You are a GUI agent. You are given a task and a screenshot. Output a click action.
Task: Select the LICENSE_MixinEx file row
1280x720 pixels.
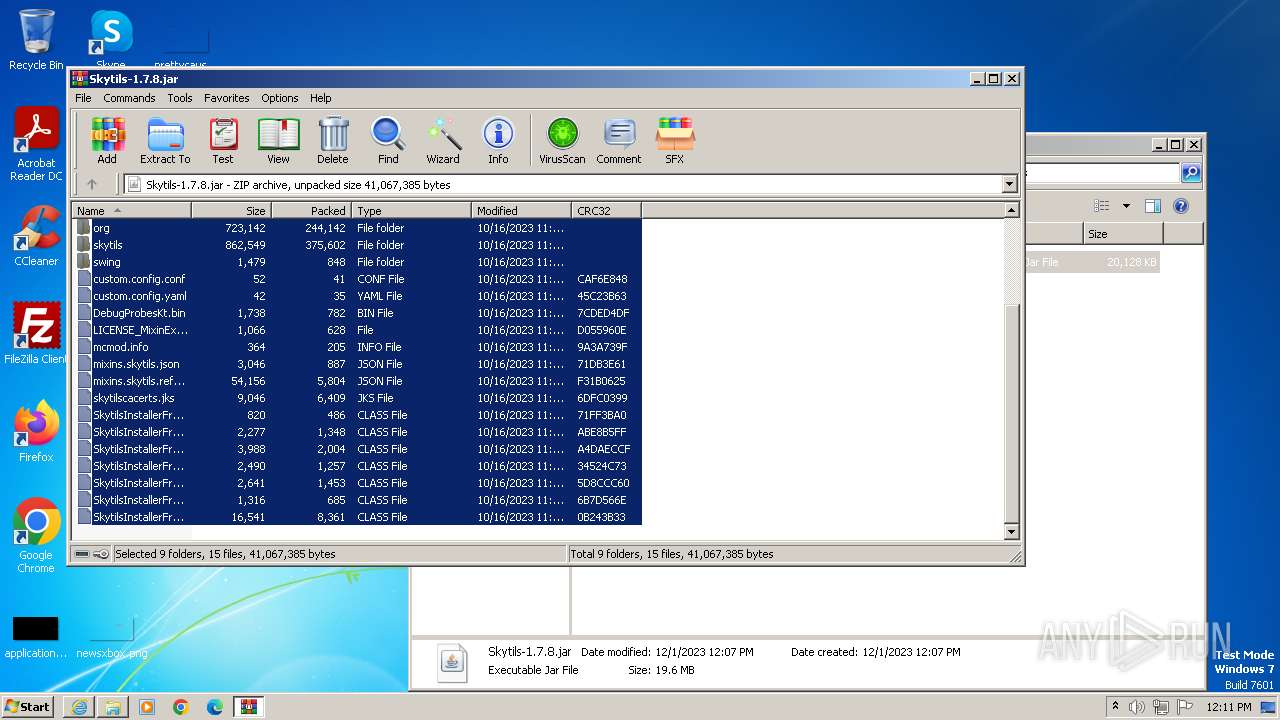[357, 330]
